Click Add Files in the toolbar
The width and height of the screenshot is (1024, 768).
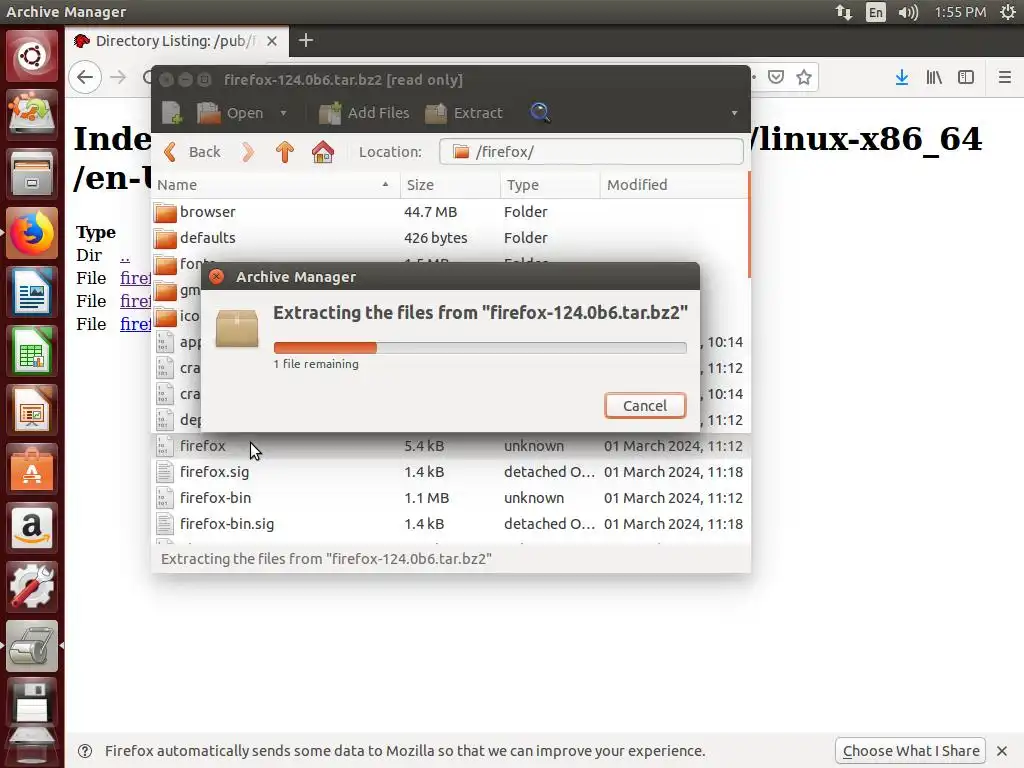coord(364,113)
